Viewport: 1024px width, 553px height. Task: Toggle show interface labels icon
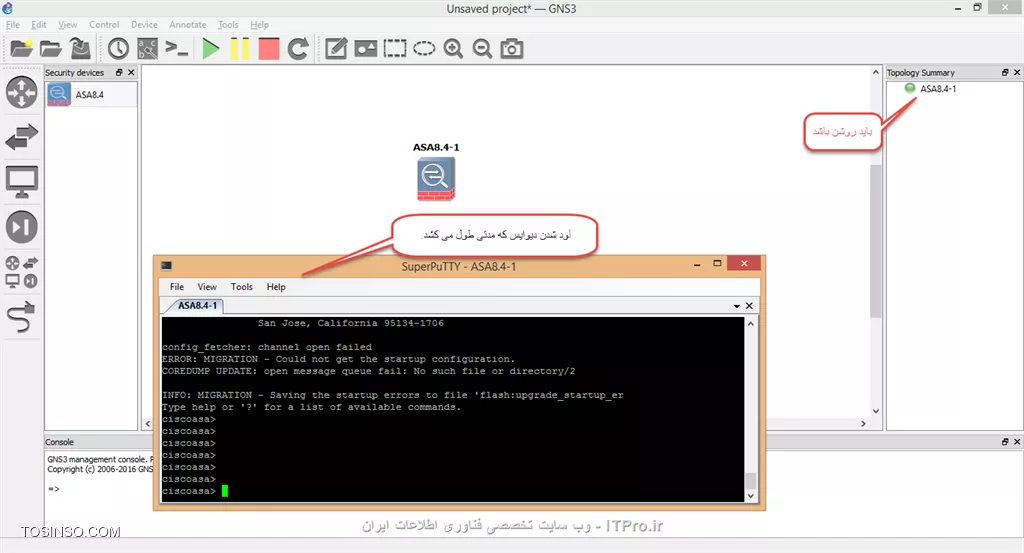coord(148,48)
